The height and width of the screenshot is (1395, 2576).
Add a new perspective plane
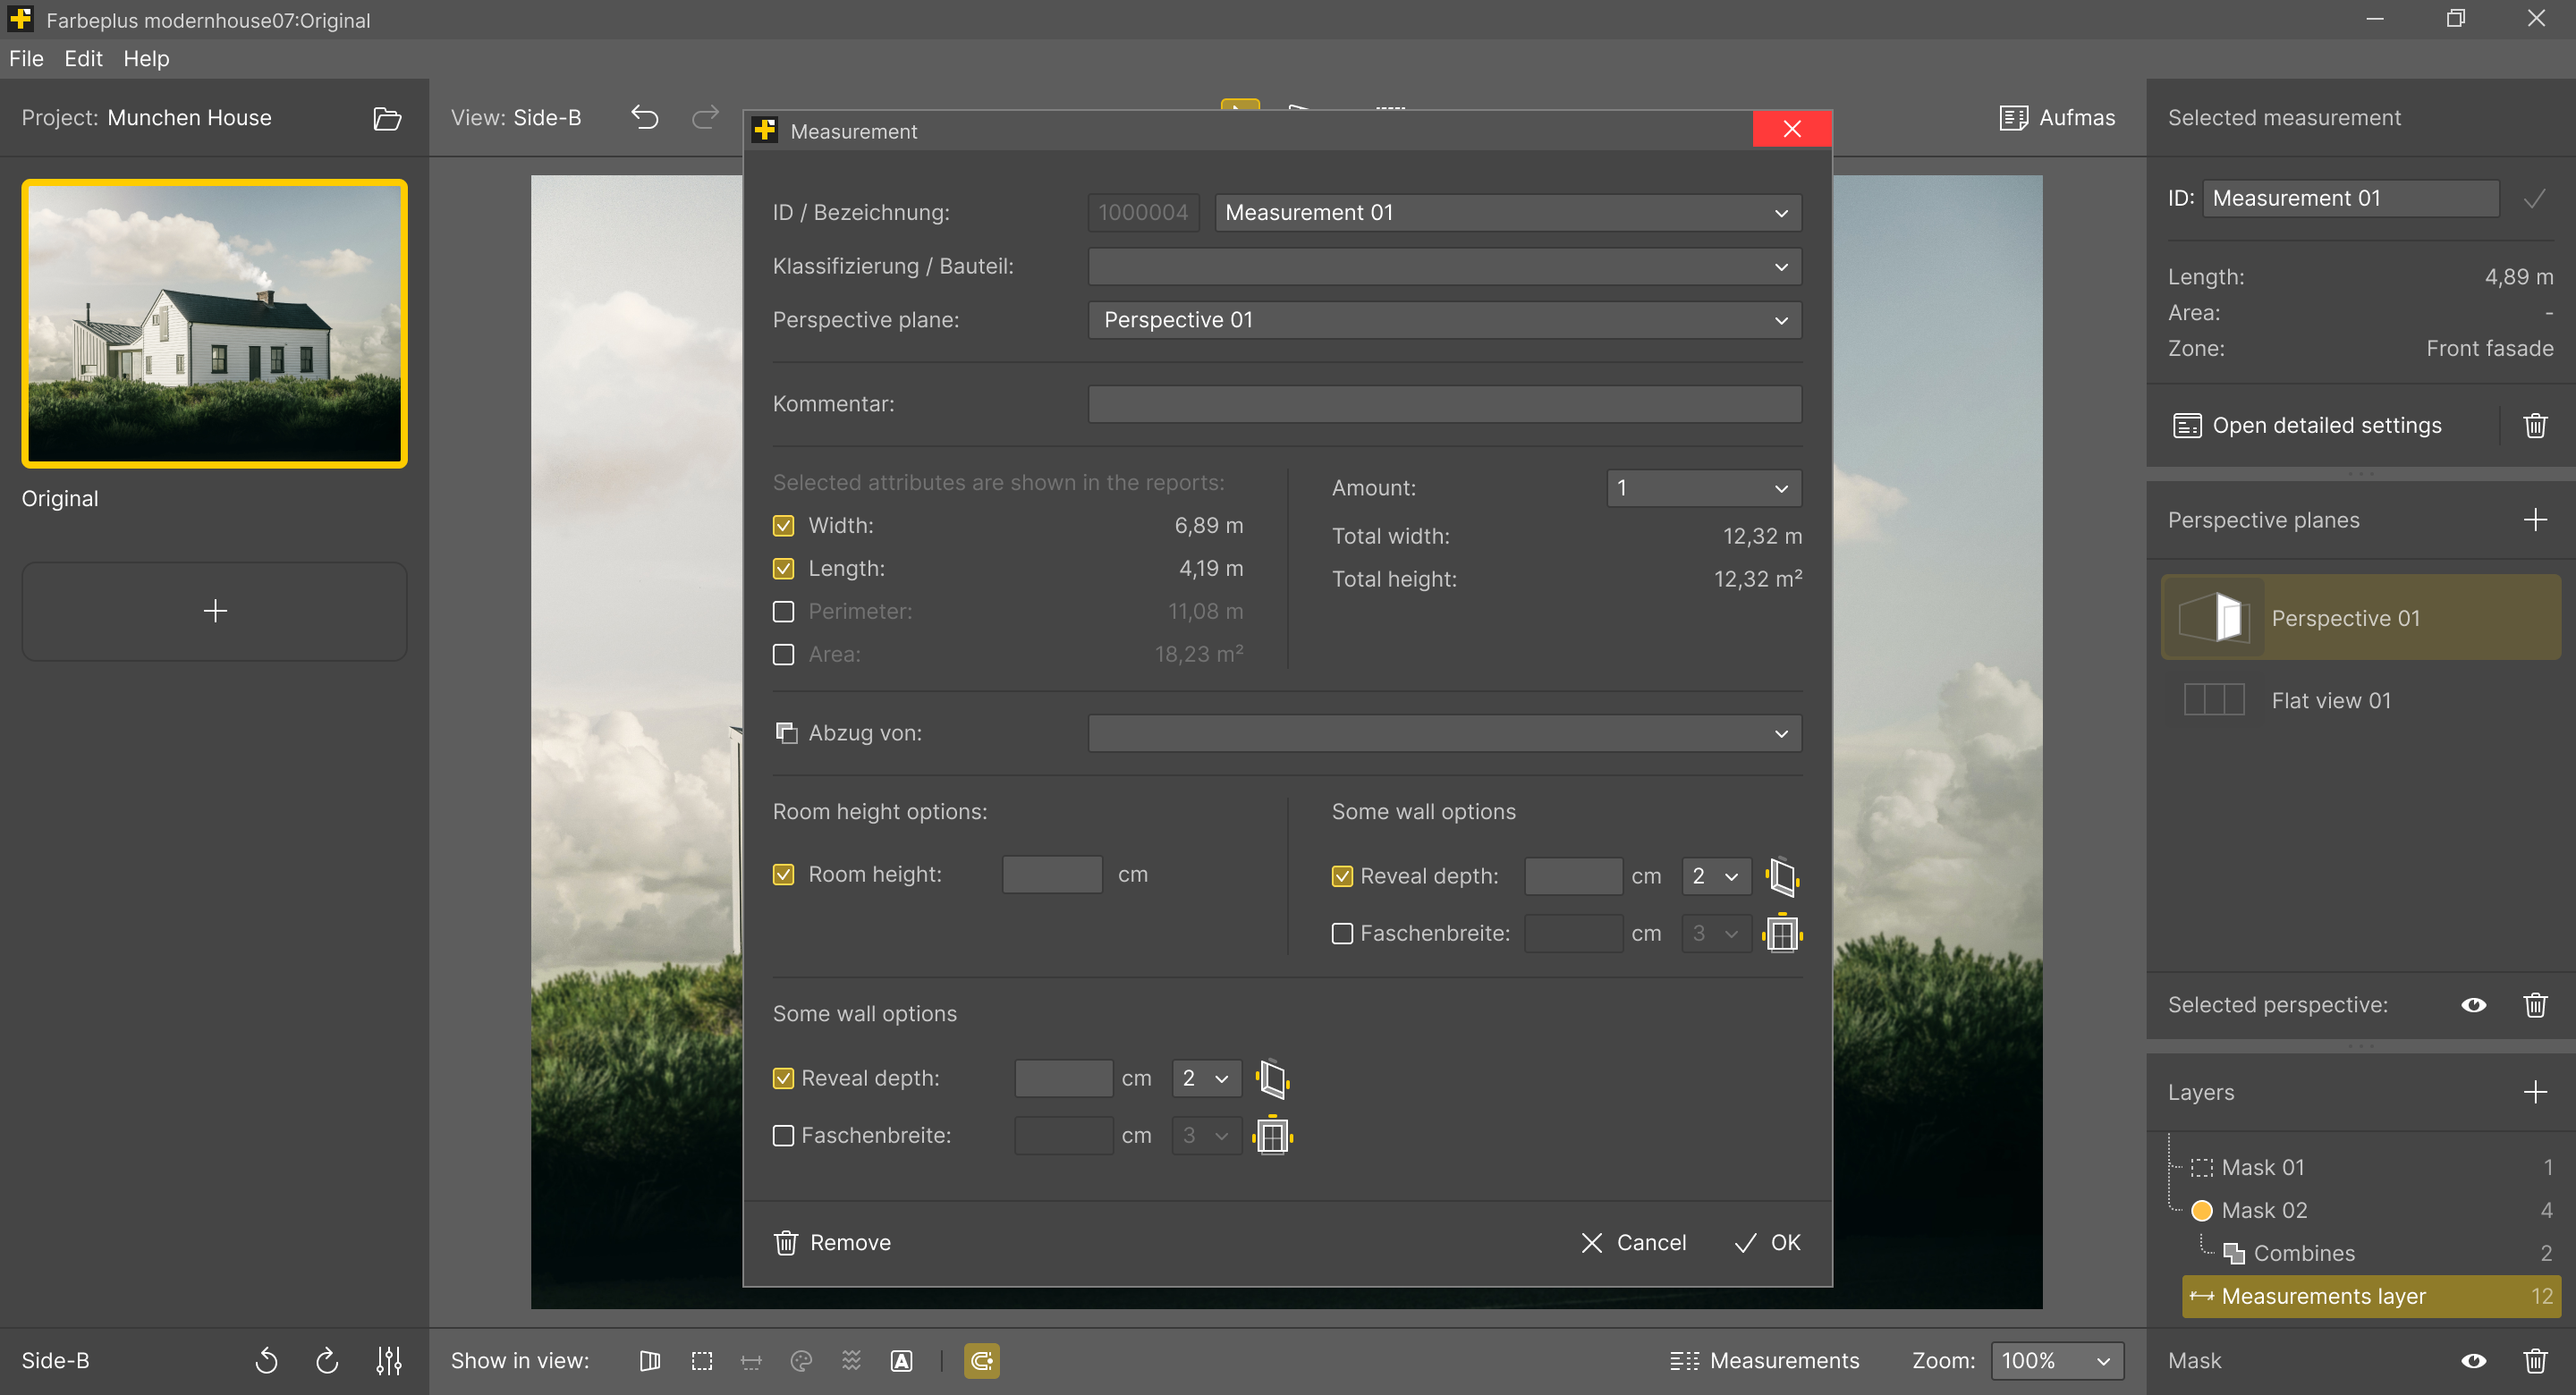pos(2534,520)
